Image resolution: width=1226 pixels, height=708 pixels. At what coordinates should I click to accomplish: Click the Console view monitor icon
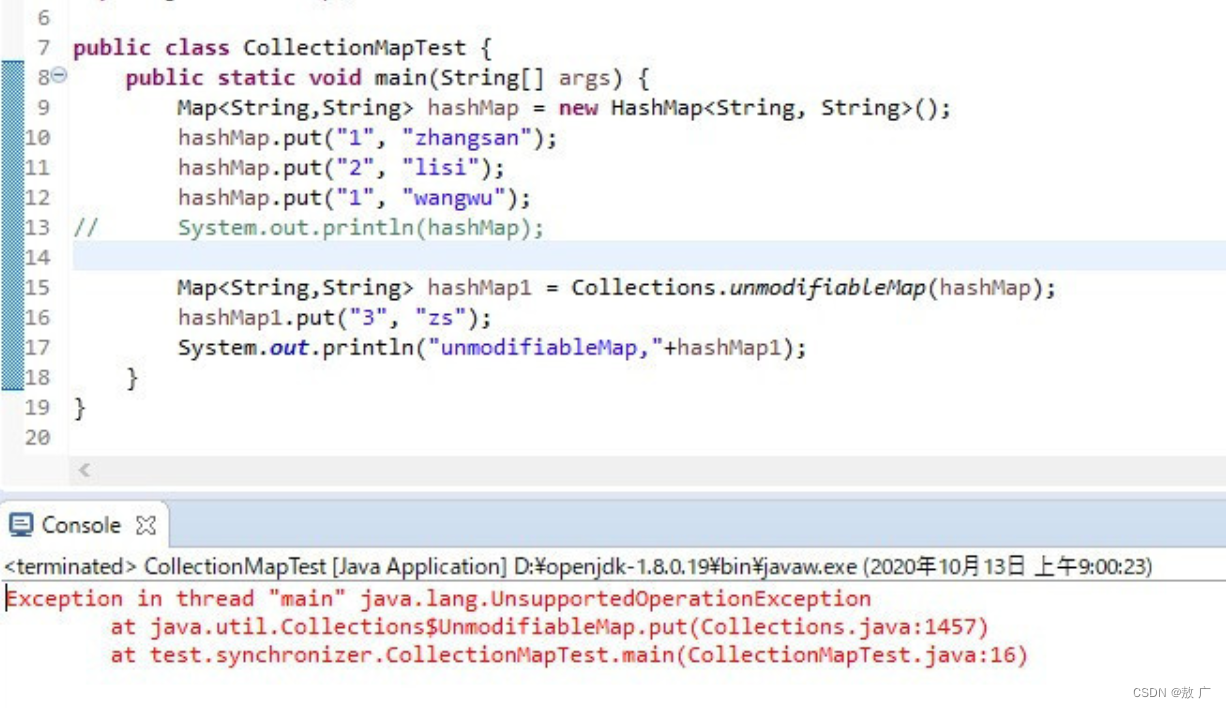pyautogui.click(x=21, y=525)
